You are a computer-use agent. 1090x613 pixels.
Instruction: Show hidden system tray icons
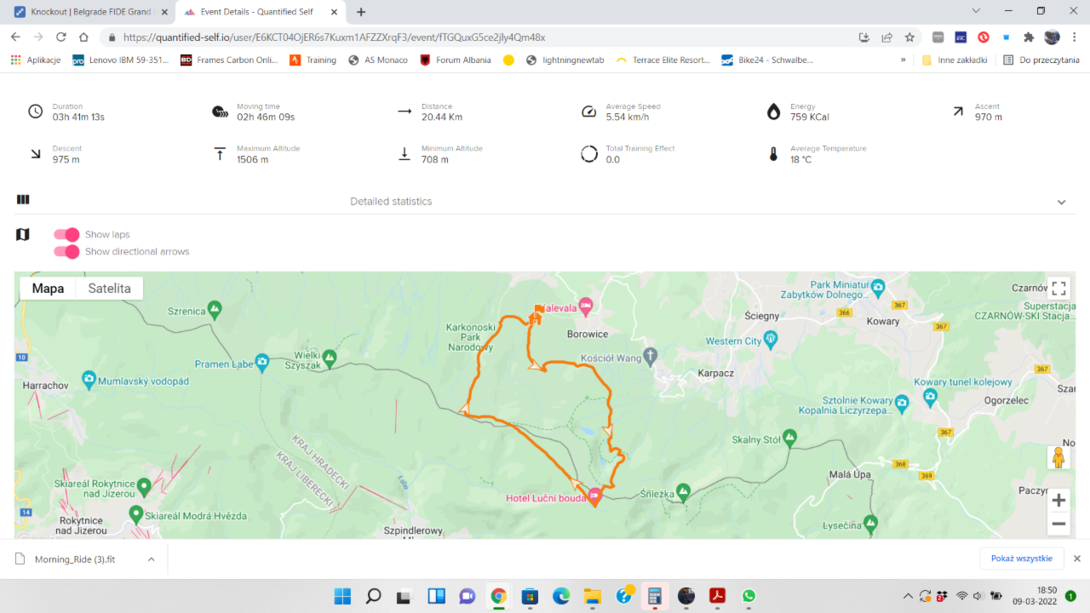point(908,596)
